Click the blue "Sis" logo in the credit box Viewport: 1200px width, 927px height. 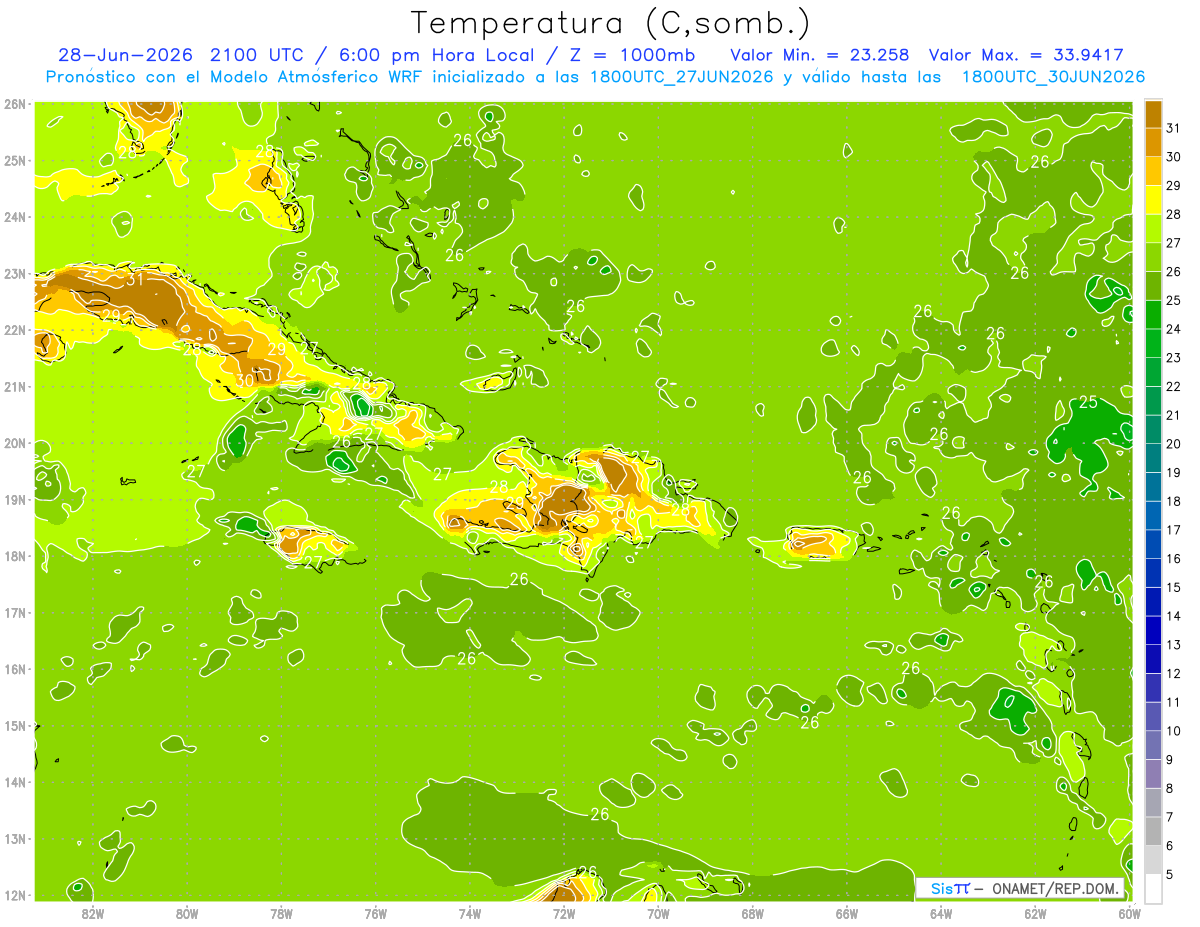941,888
